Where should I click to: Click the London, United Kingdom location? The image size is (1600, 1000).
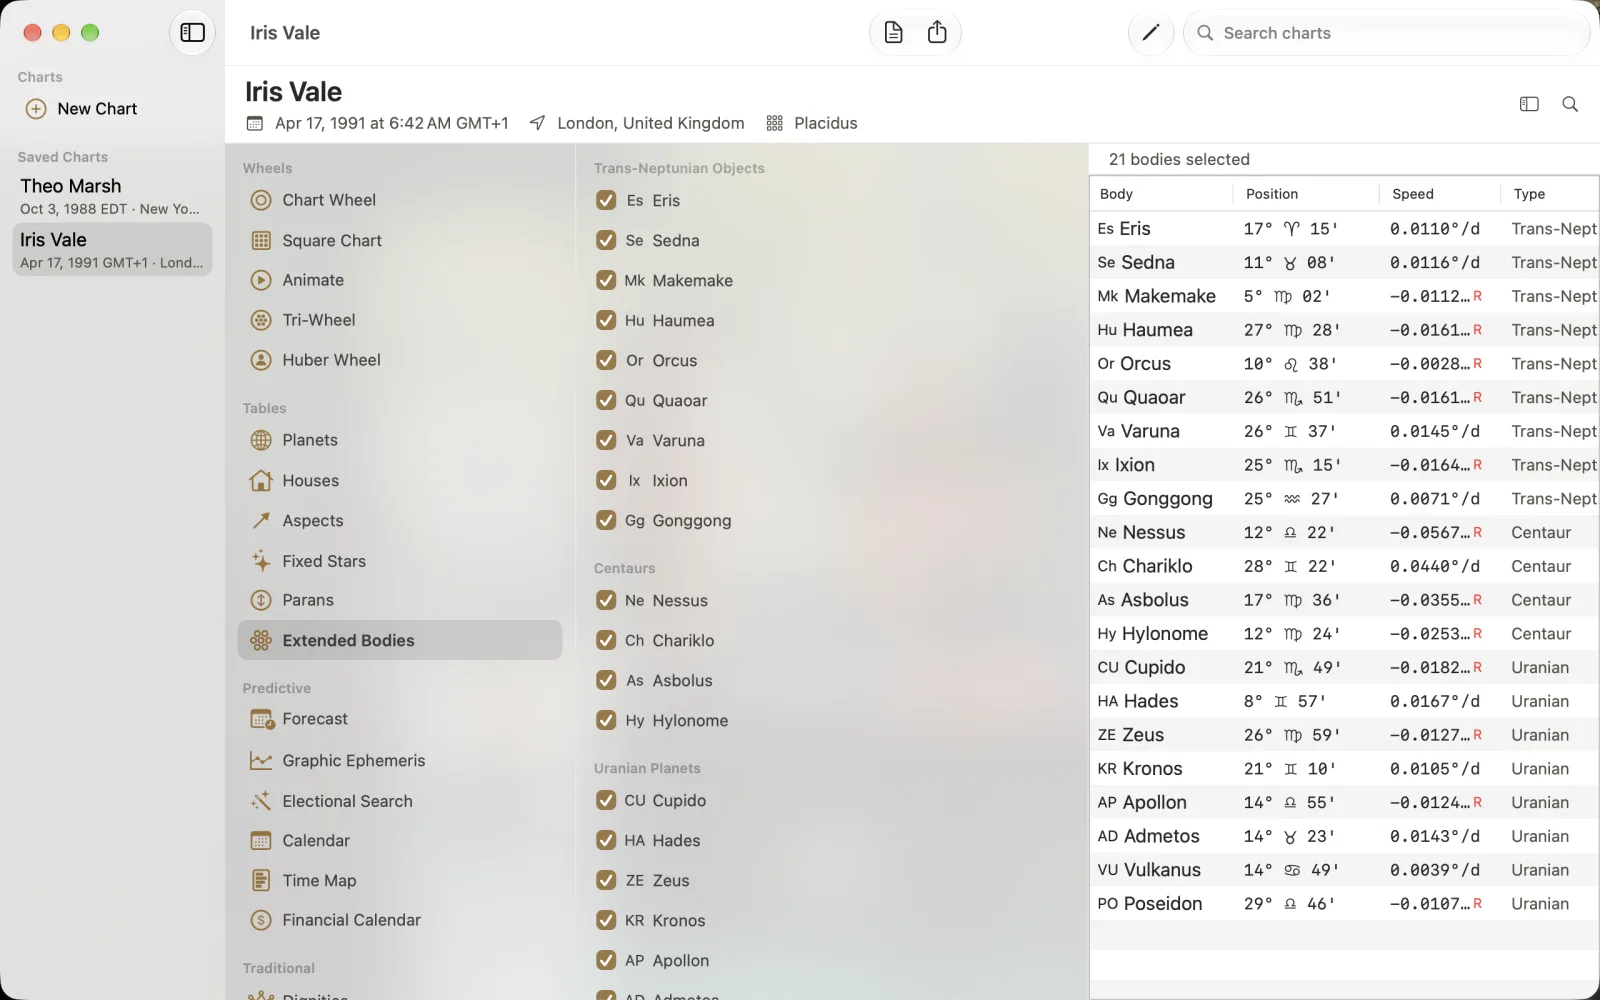tap(651, 123)
